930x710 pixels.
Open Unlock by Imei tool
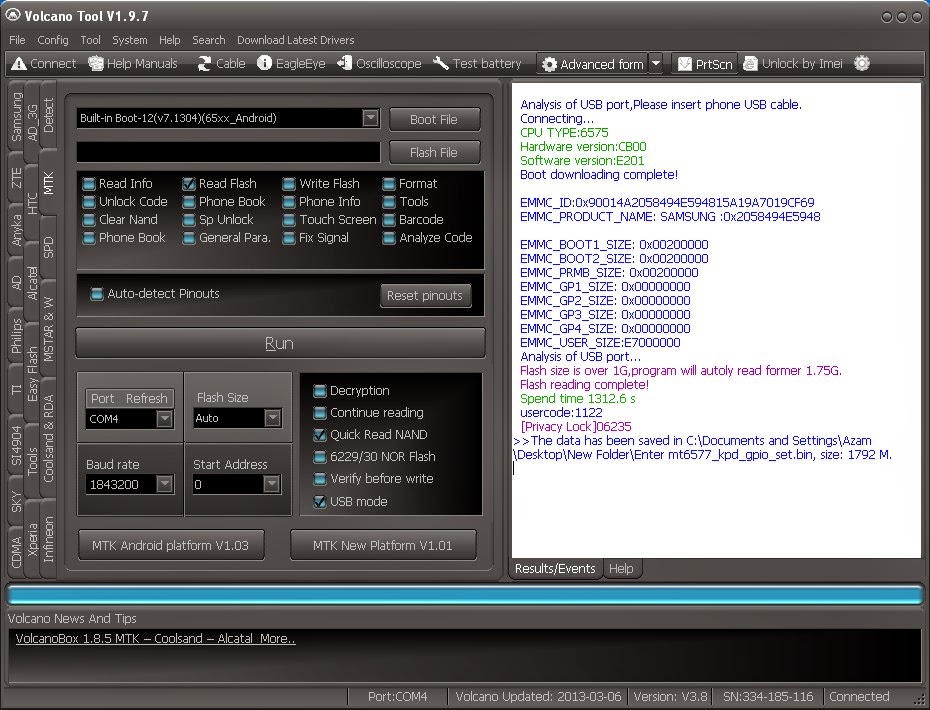792,63
